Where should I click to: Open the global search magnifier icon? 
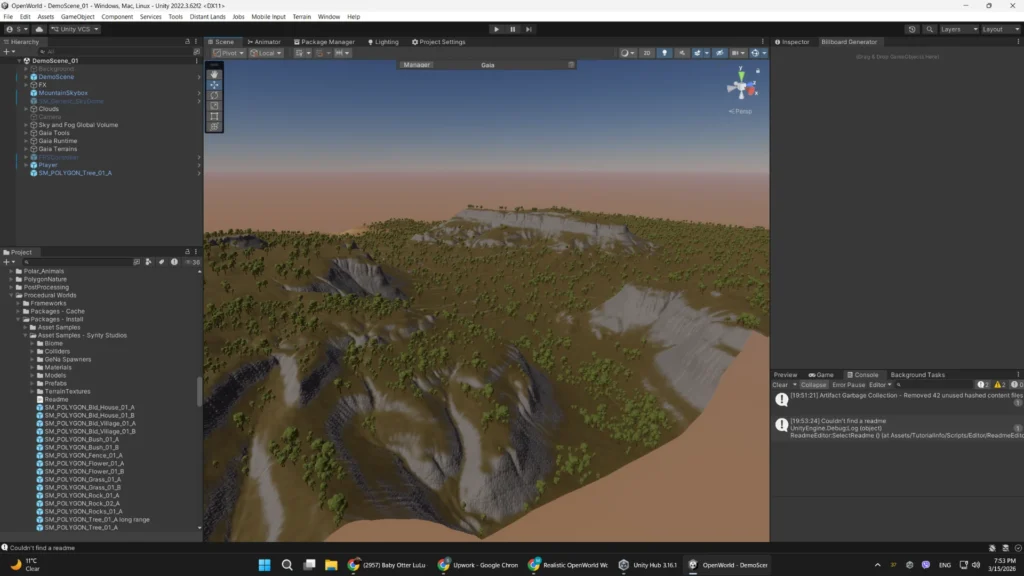pos(929,29)
